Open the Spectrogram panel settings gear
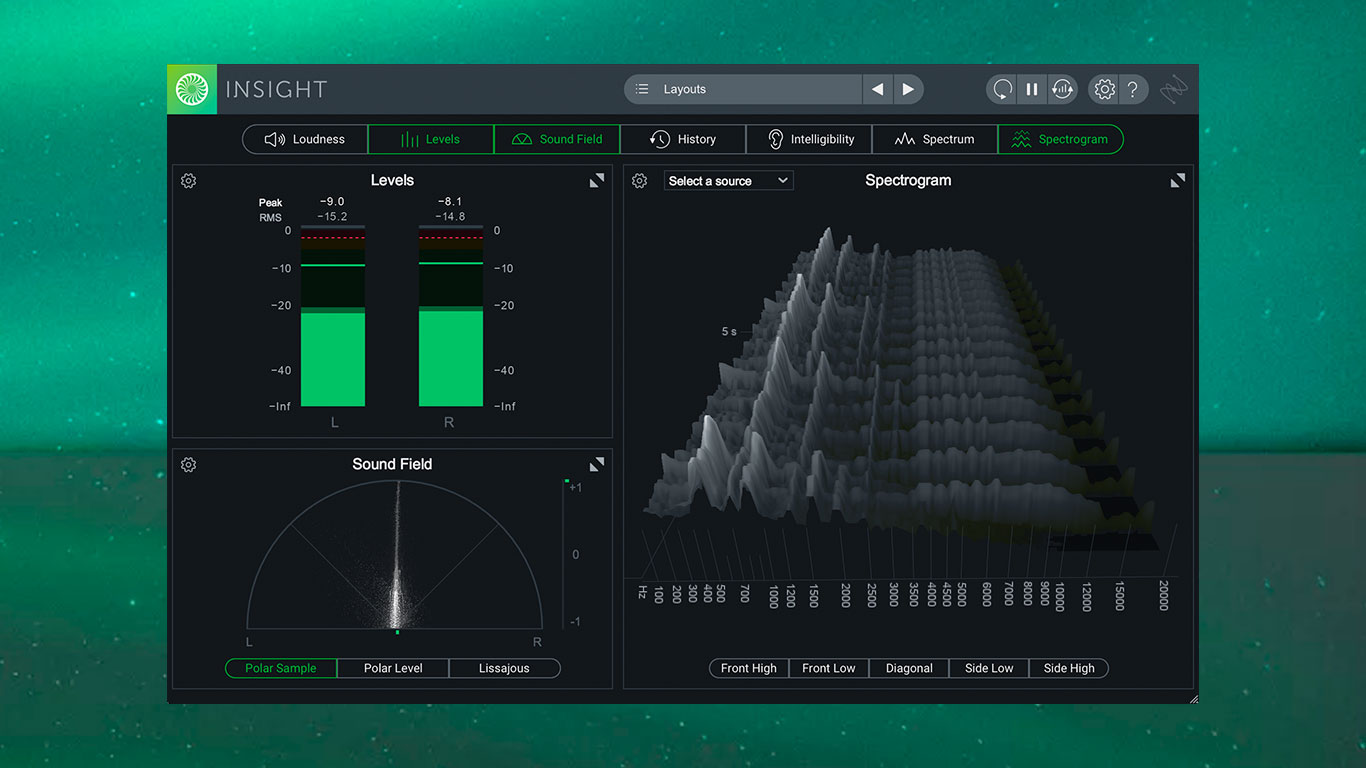Screen dimensions: 1366x768 click(x=640, y=180)
